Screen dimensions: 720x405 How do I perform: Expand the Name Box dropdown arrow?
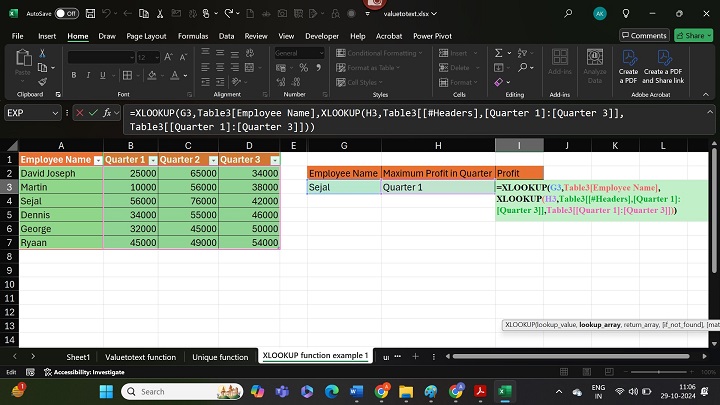(57, 114)
